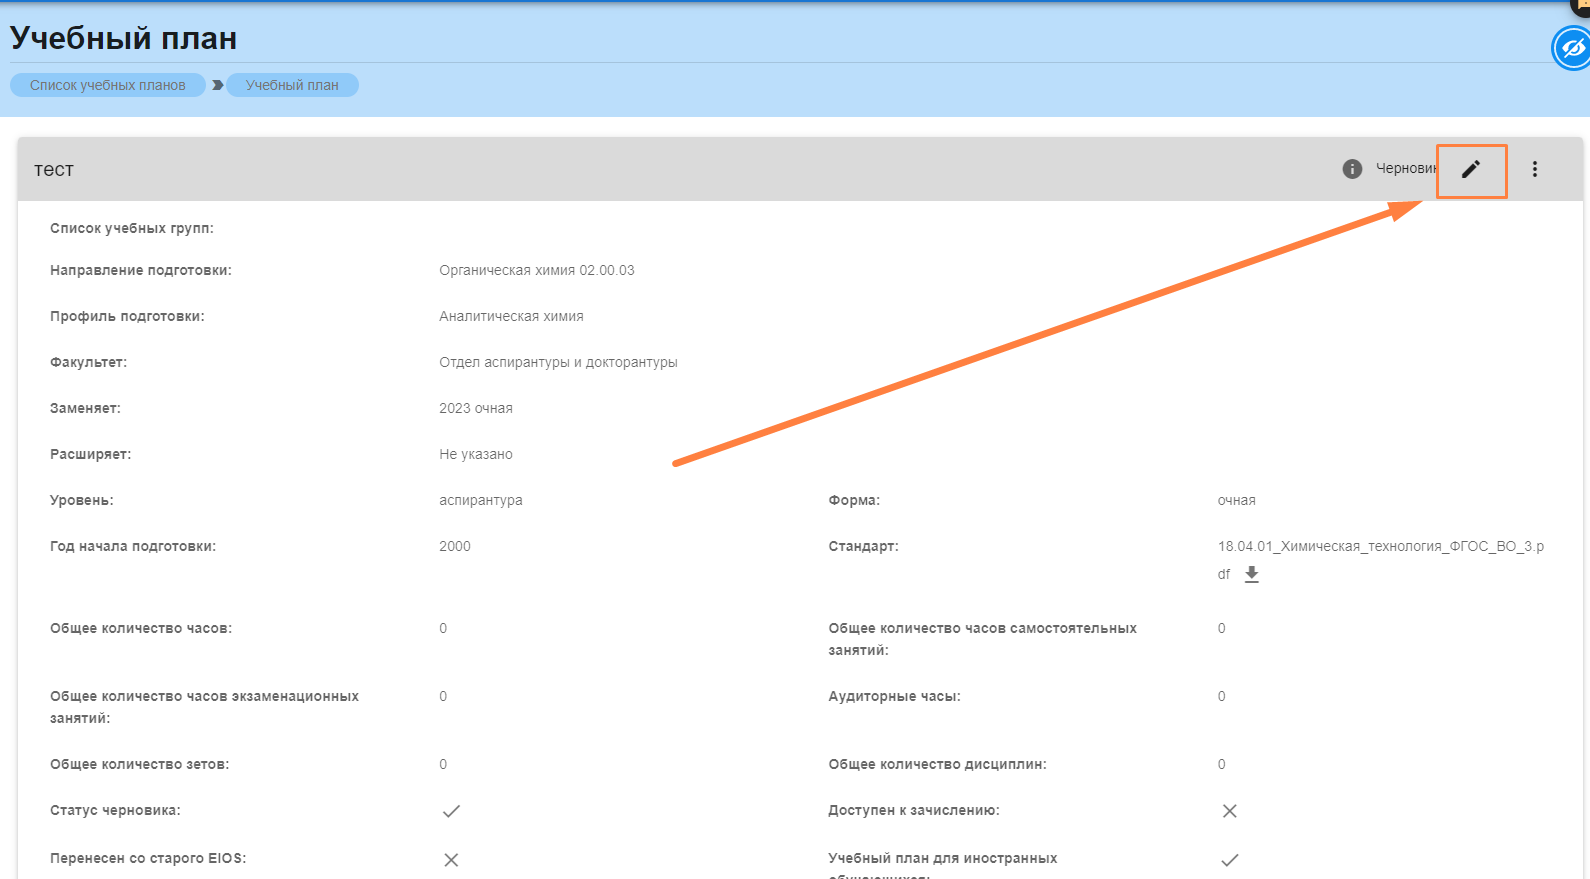1590x879 pixels.
Task: Click the Отдел аспирантуры и докторантуры value
Action: (558, 362)
